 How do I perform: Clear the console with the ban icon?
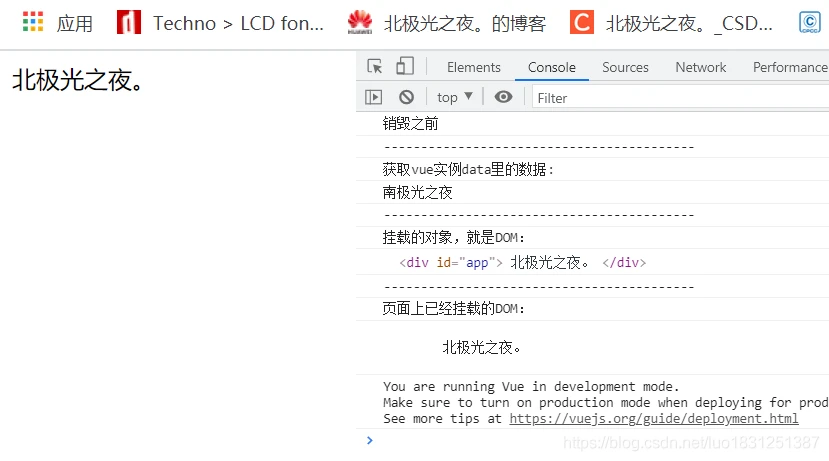click(406, 97)
